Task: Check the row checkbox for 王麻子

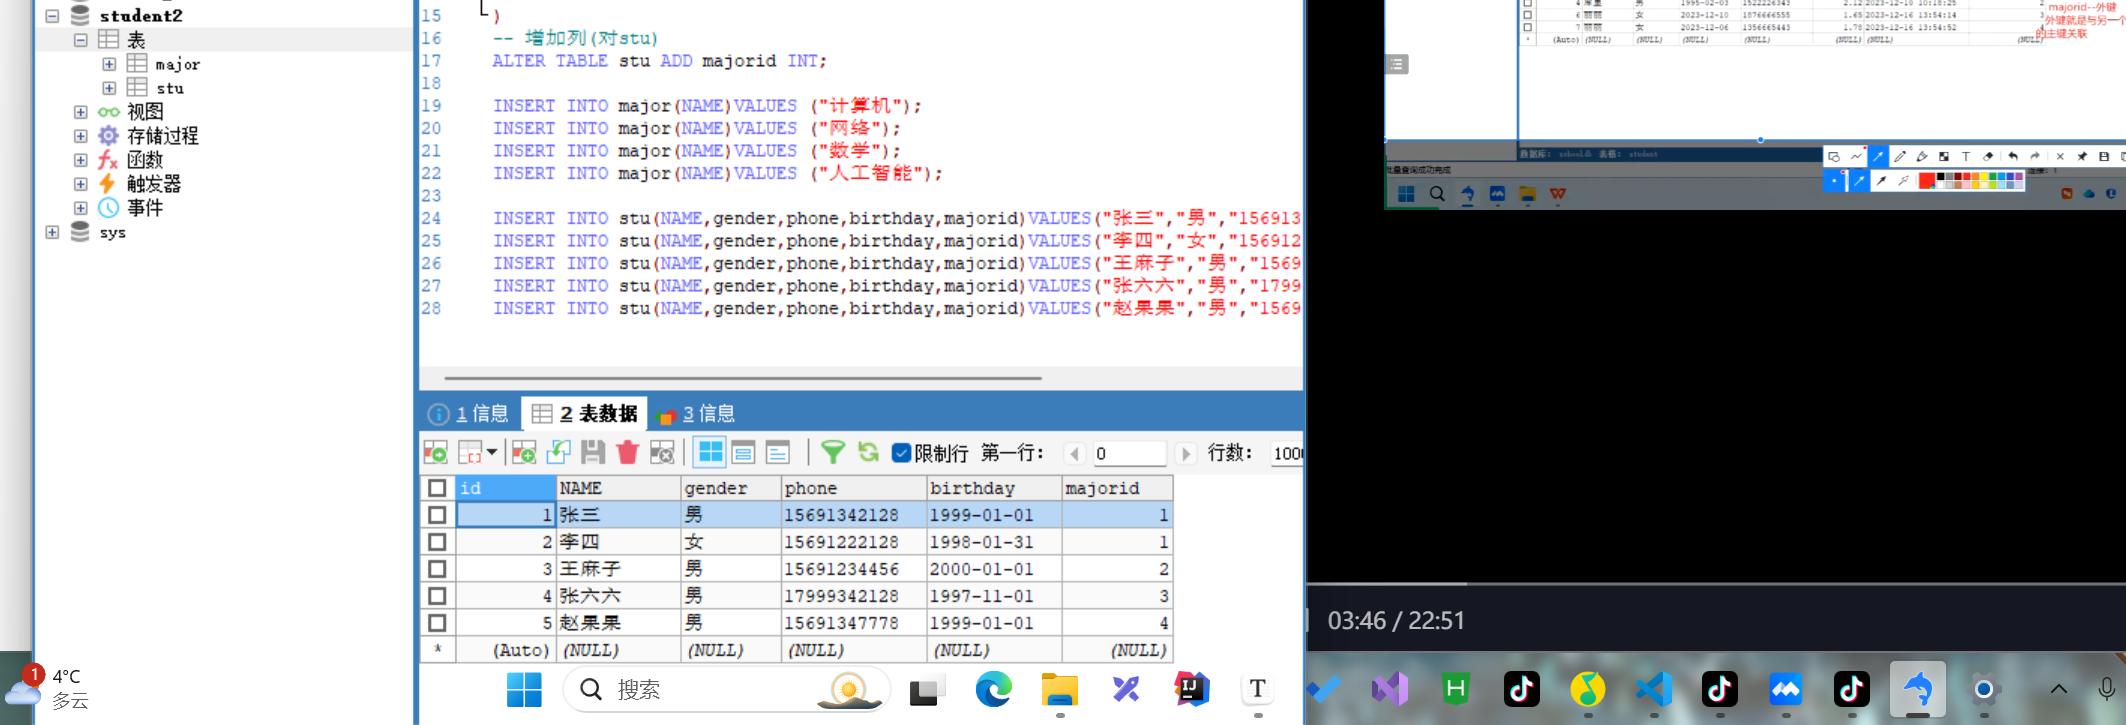Action: [x=437, y=569]
